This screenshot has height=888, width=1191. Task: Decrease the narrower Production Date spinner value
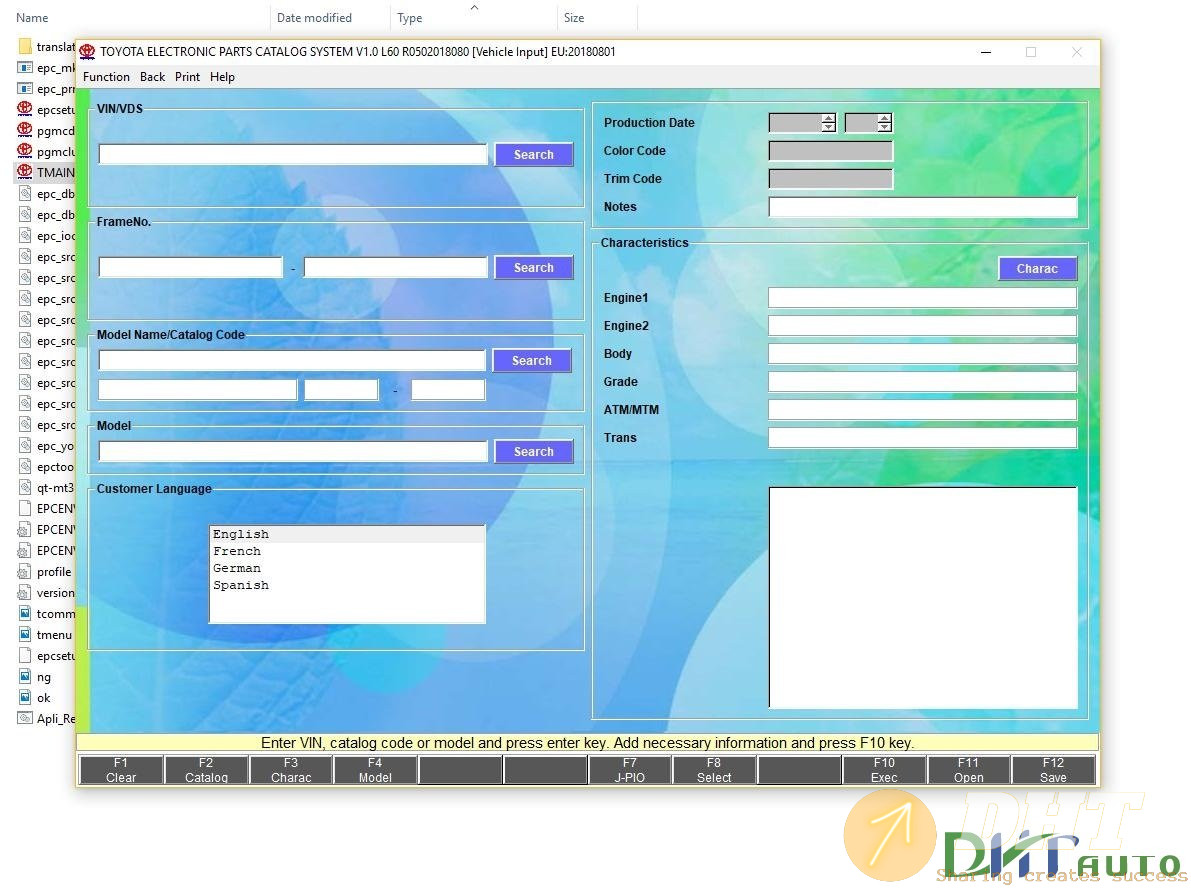[884, 127]
